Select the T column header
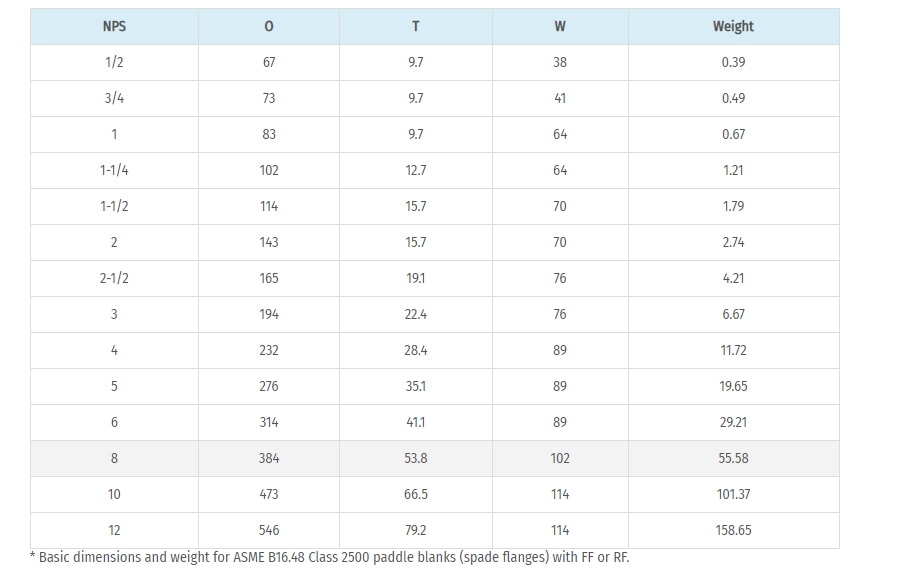 pos(416,26)
